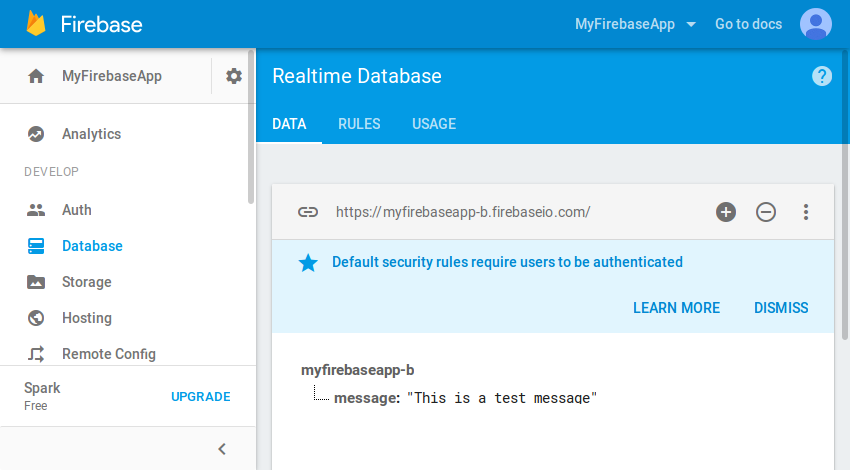Click the link icon beside database URL
850x470 pixels.
click(308, 212)
